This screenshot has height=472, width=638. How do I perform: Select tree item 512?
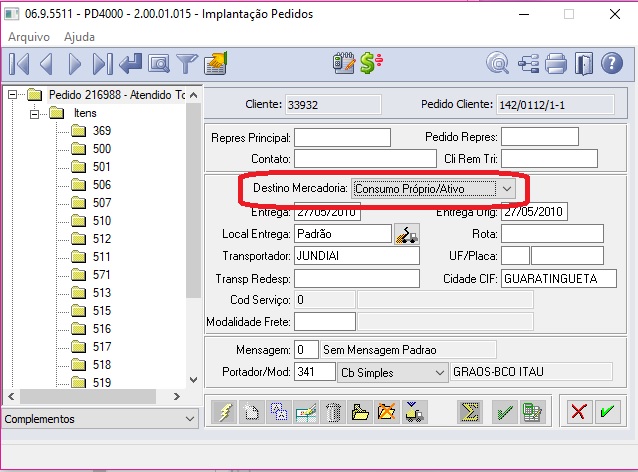[x=102, y=238]
